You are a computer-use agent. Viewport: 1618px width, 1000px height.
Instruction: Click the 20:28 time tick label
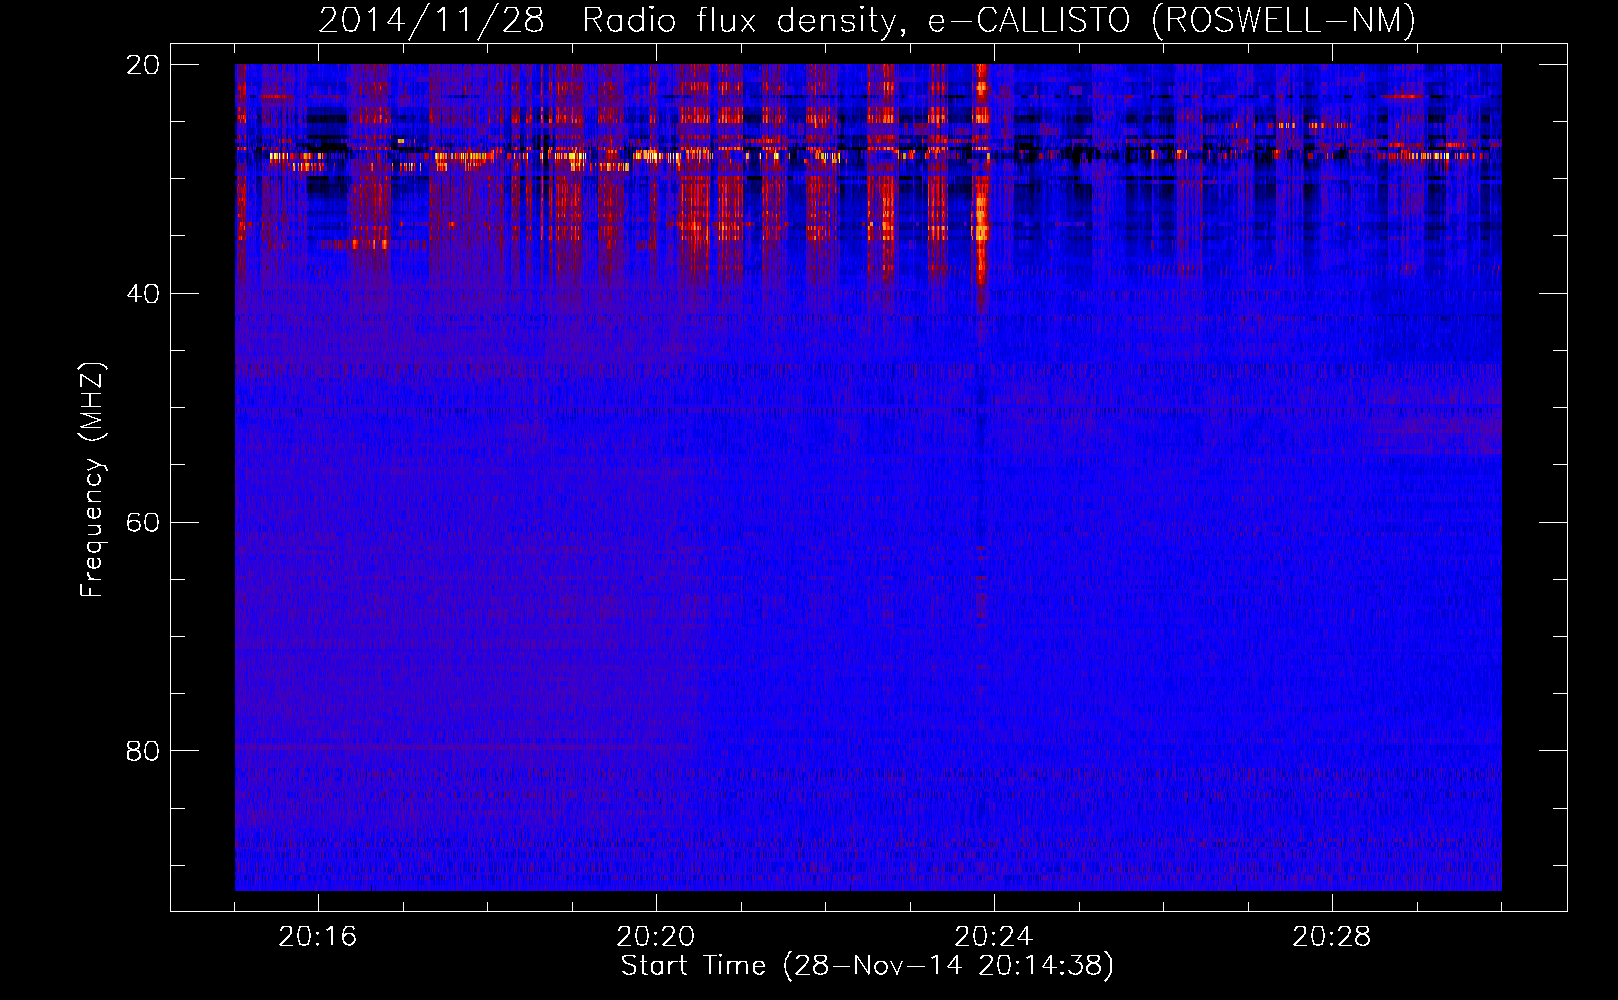1332,937
